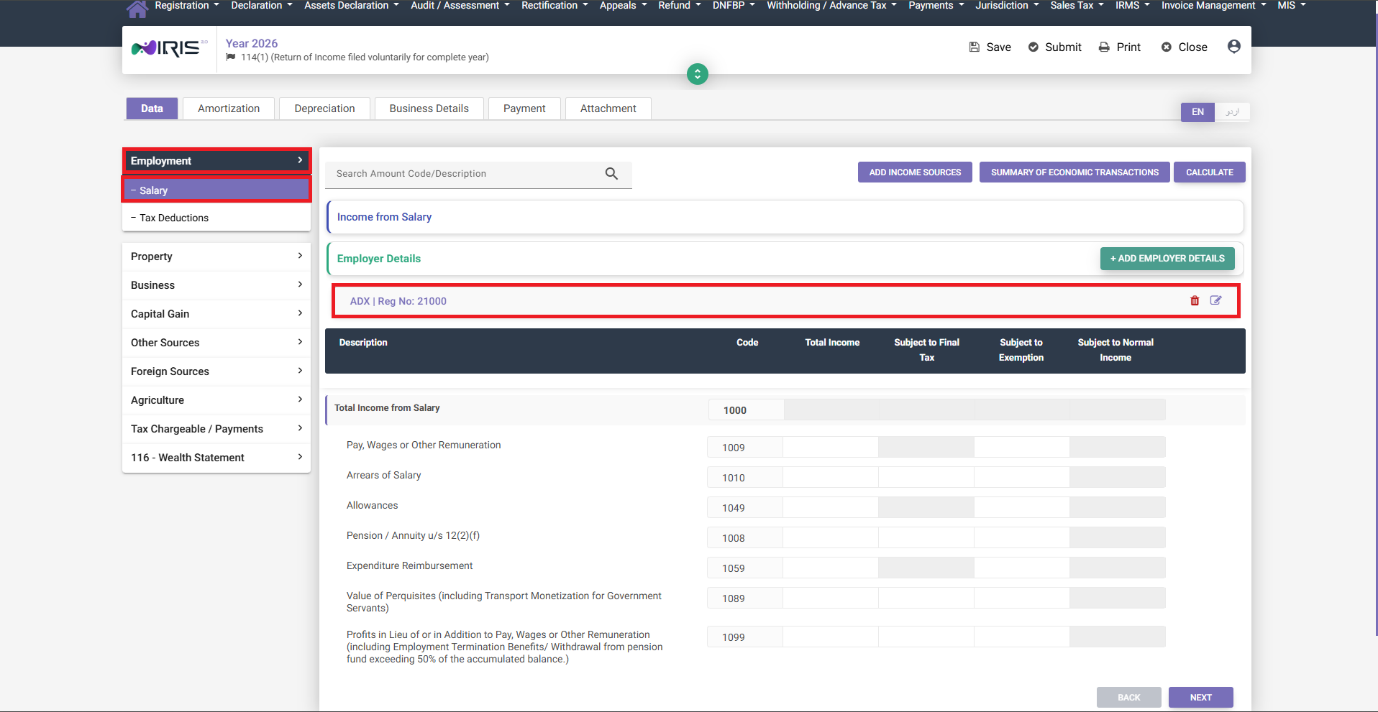Image resolution: width=1378 pixels, height=712 pixels.
Task: Switch to the Payment tab
Action: click(x=524, y=108)
